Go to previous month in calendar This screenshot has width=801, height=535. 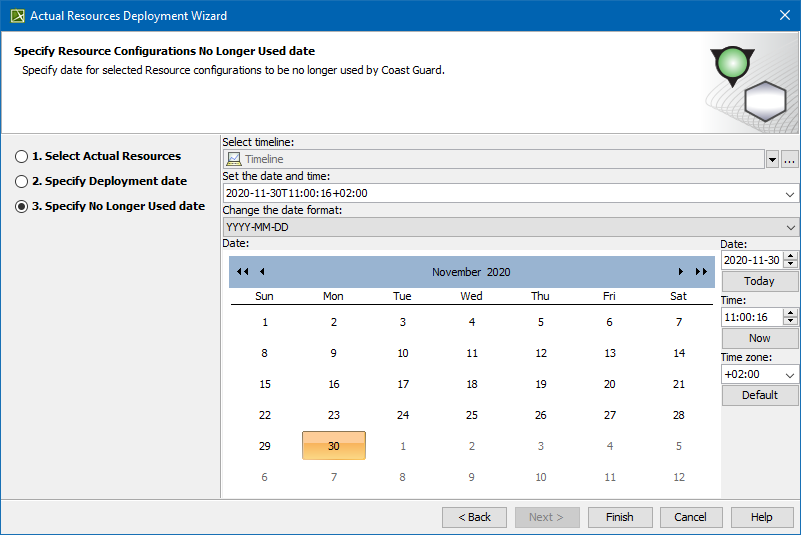(262, 272)
